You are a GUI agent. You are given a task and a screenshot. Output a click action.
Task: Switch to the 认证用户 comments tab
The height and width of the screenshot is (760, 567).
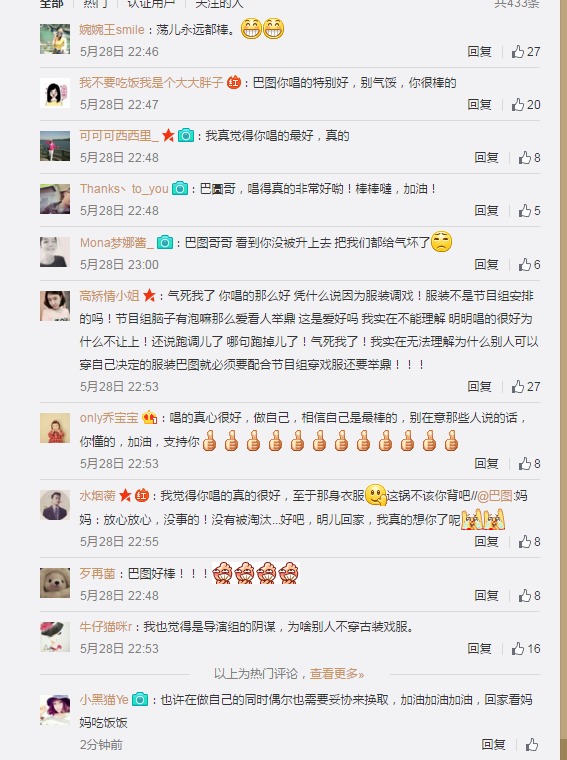pyautogui.click(x=151, y=4)
